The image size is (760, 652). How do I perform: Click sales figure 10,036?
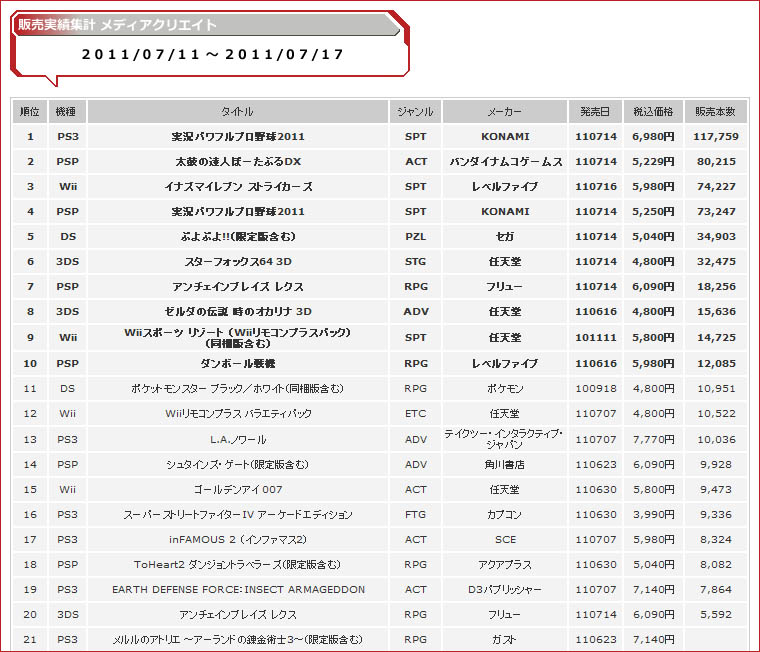pos(716,440)
